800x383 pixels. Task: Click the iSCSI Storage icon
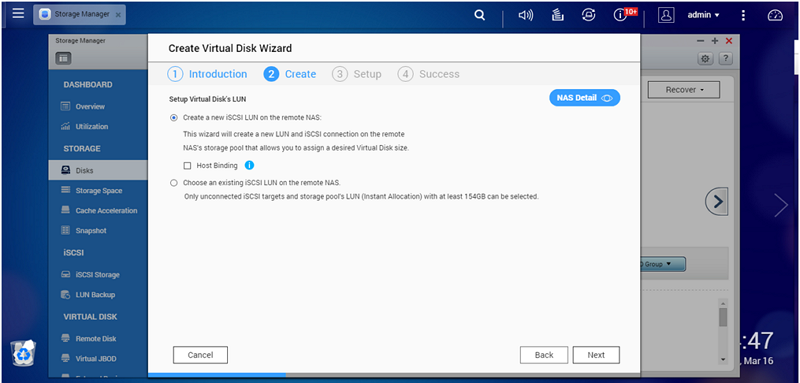(65, 274)
